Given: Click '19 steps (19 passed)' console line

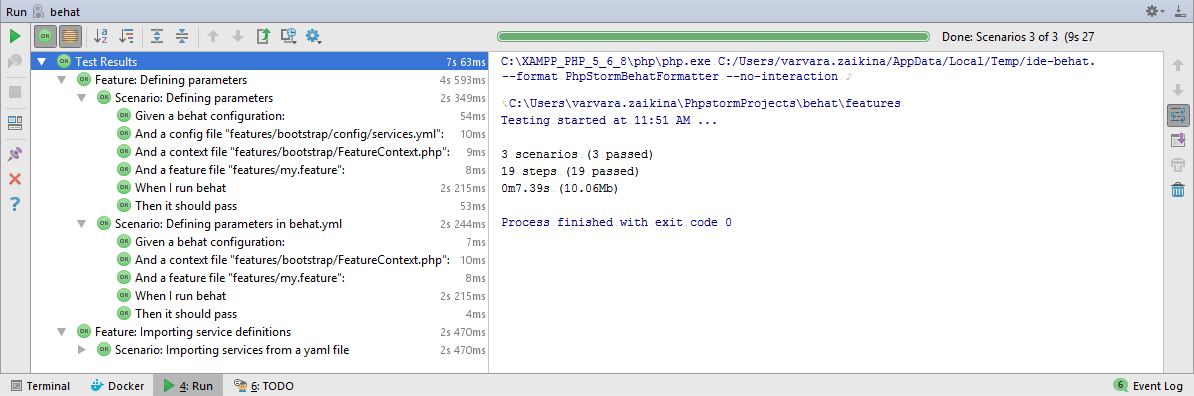Looking at the screenshot, I should [x=570, y=171].
